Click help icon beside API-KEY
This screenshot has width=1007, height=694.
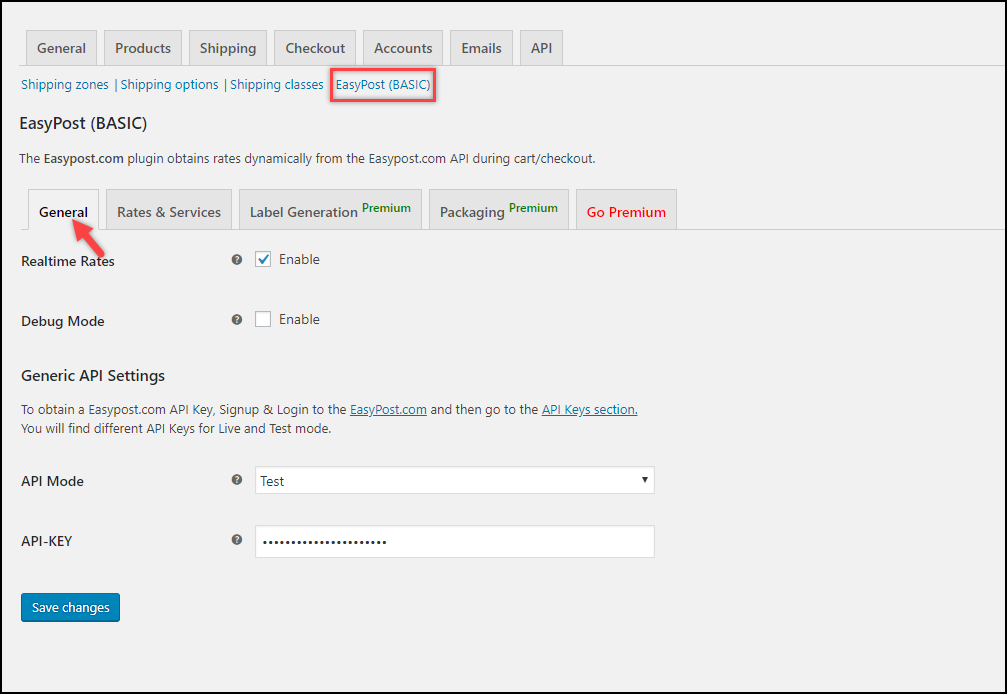coord(237,539)
